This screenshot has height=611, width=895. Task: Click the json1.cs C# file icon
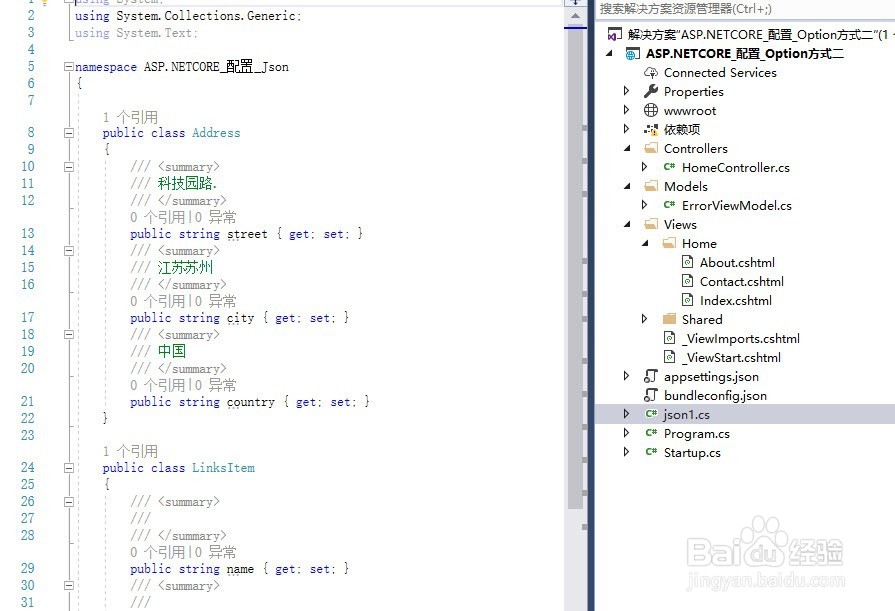click(x=651, y=414)
